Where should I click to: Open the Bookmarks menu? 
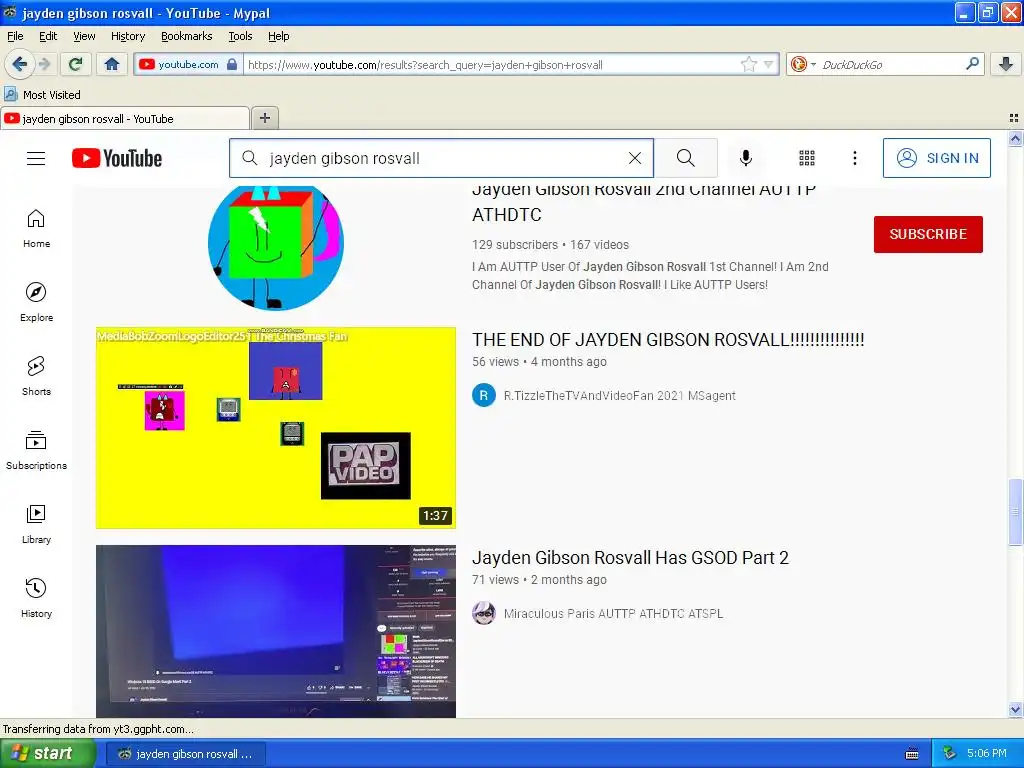tap(186, 36)
